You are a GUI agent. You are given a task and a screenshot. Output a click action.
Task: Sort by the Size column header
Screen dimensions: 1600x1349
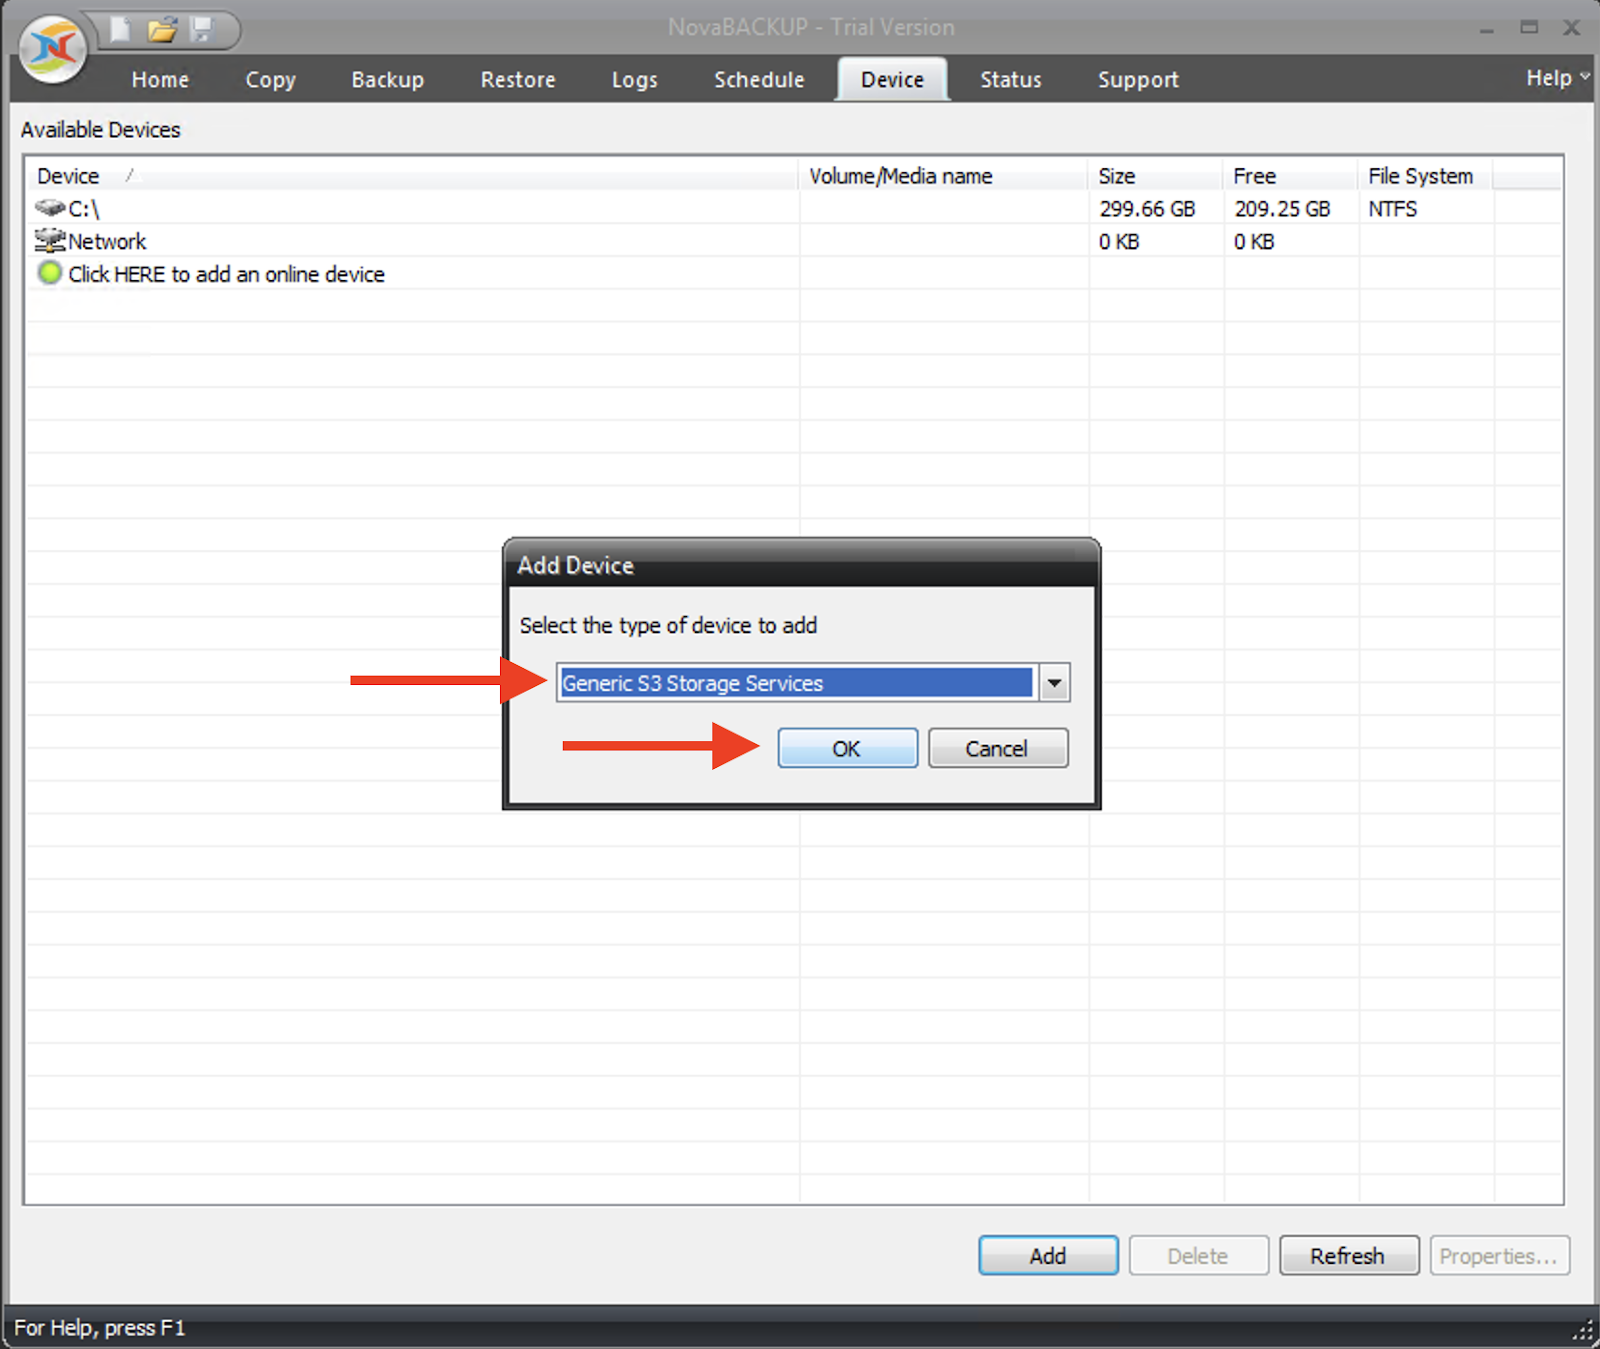(1155, 176)
